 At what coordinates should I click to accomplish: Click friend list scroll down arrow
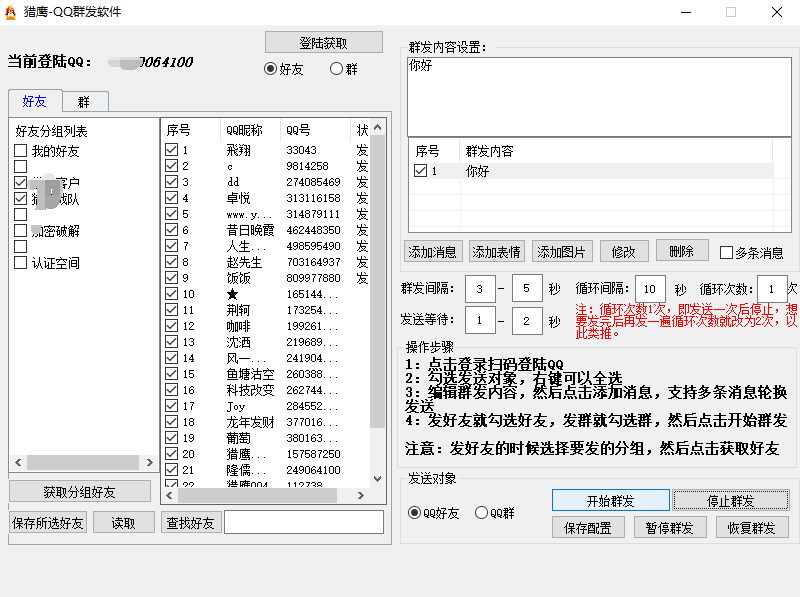(x=378, y=479)
